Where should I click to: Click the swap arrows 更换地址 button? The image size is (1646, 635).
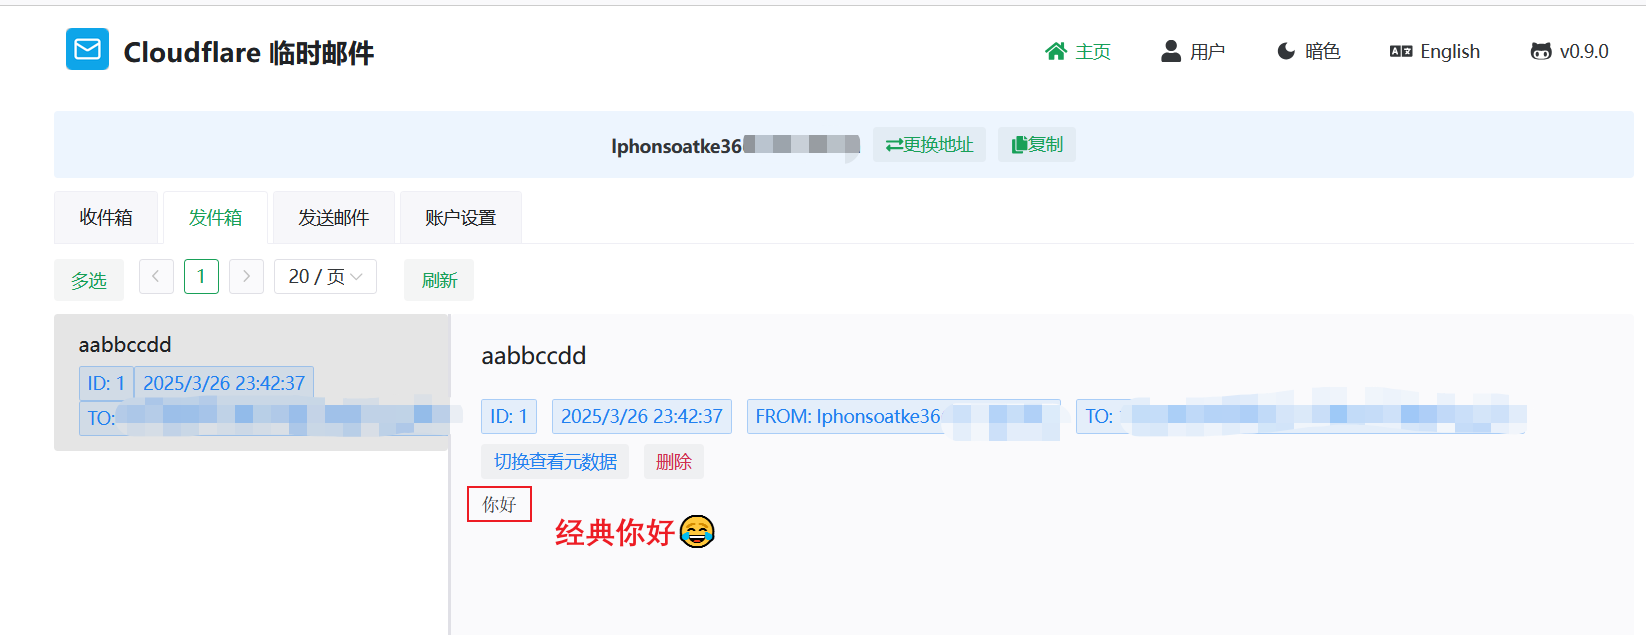click(929, 144)
